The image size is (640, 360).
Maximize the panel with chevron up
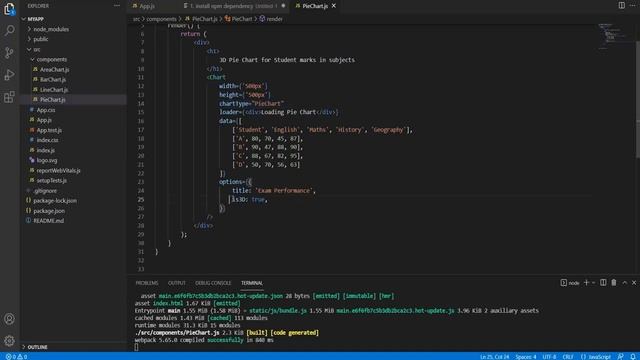624,282
